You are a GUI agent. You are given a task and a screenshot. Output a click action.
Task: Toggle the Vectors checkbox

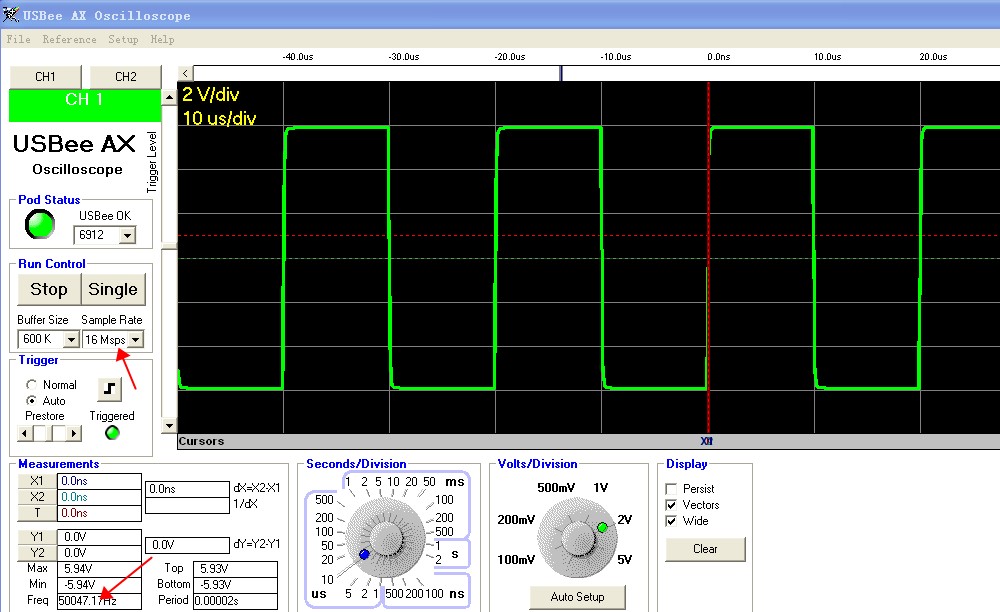(671, 505)
